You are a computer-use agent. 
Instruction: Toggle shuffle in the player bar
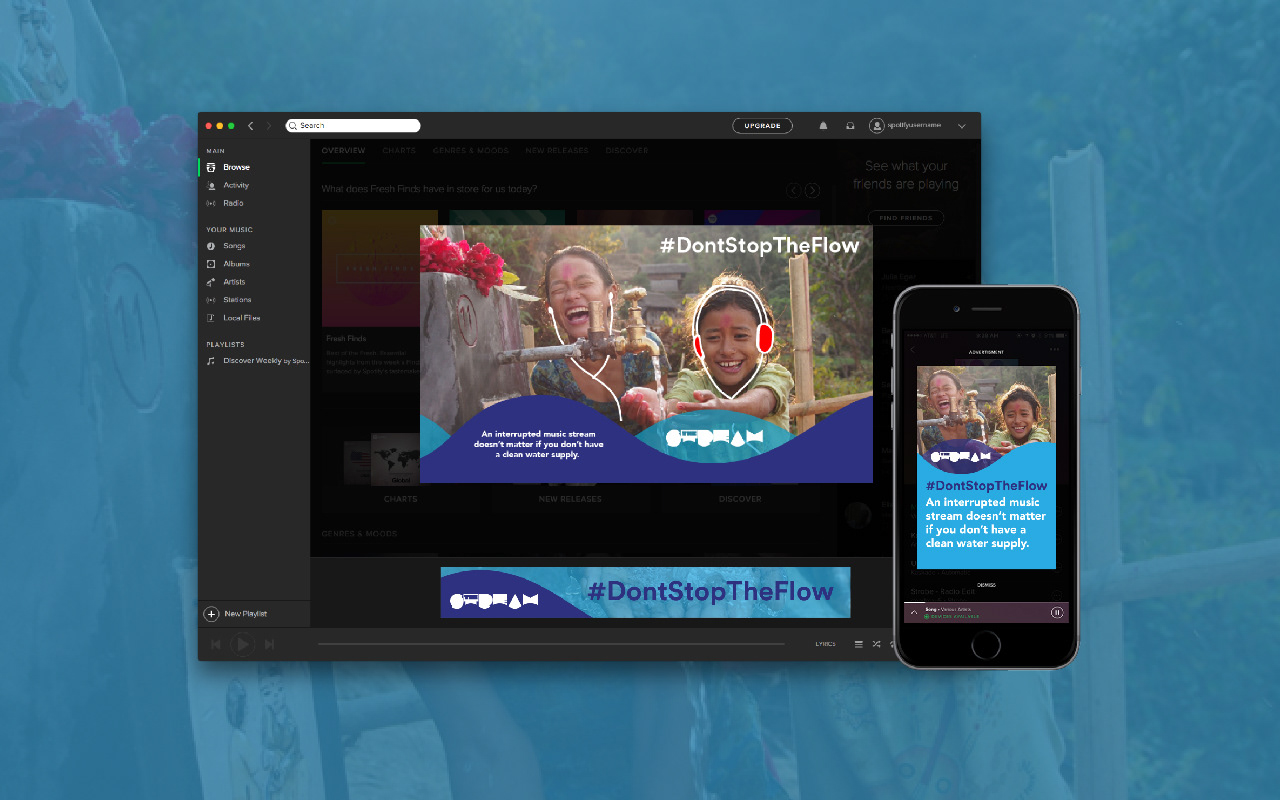(x=876, y=645)
